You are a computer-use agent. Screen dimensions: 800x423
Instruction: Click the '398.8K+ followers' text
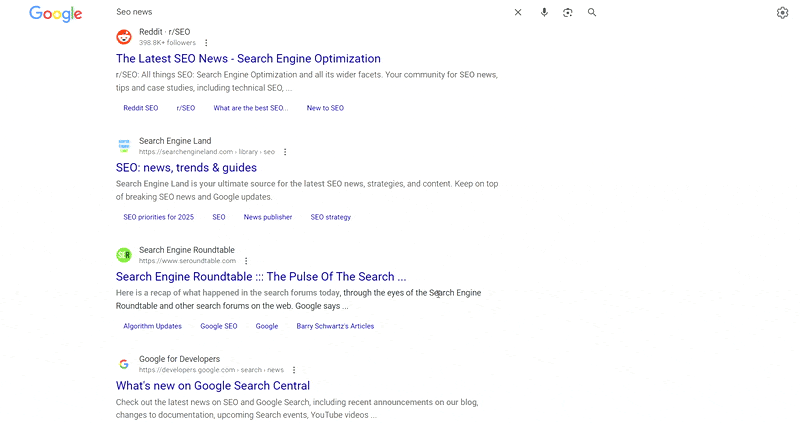[167, 43]
